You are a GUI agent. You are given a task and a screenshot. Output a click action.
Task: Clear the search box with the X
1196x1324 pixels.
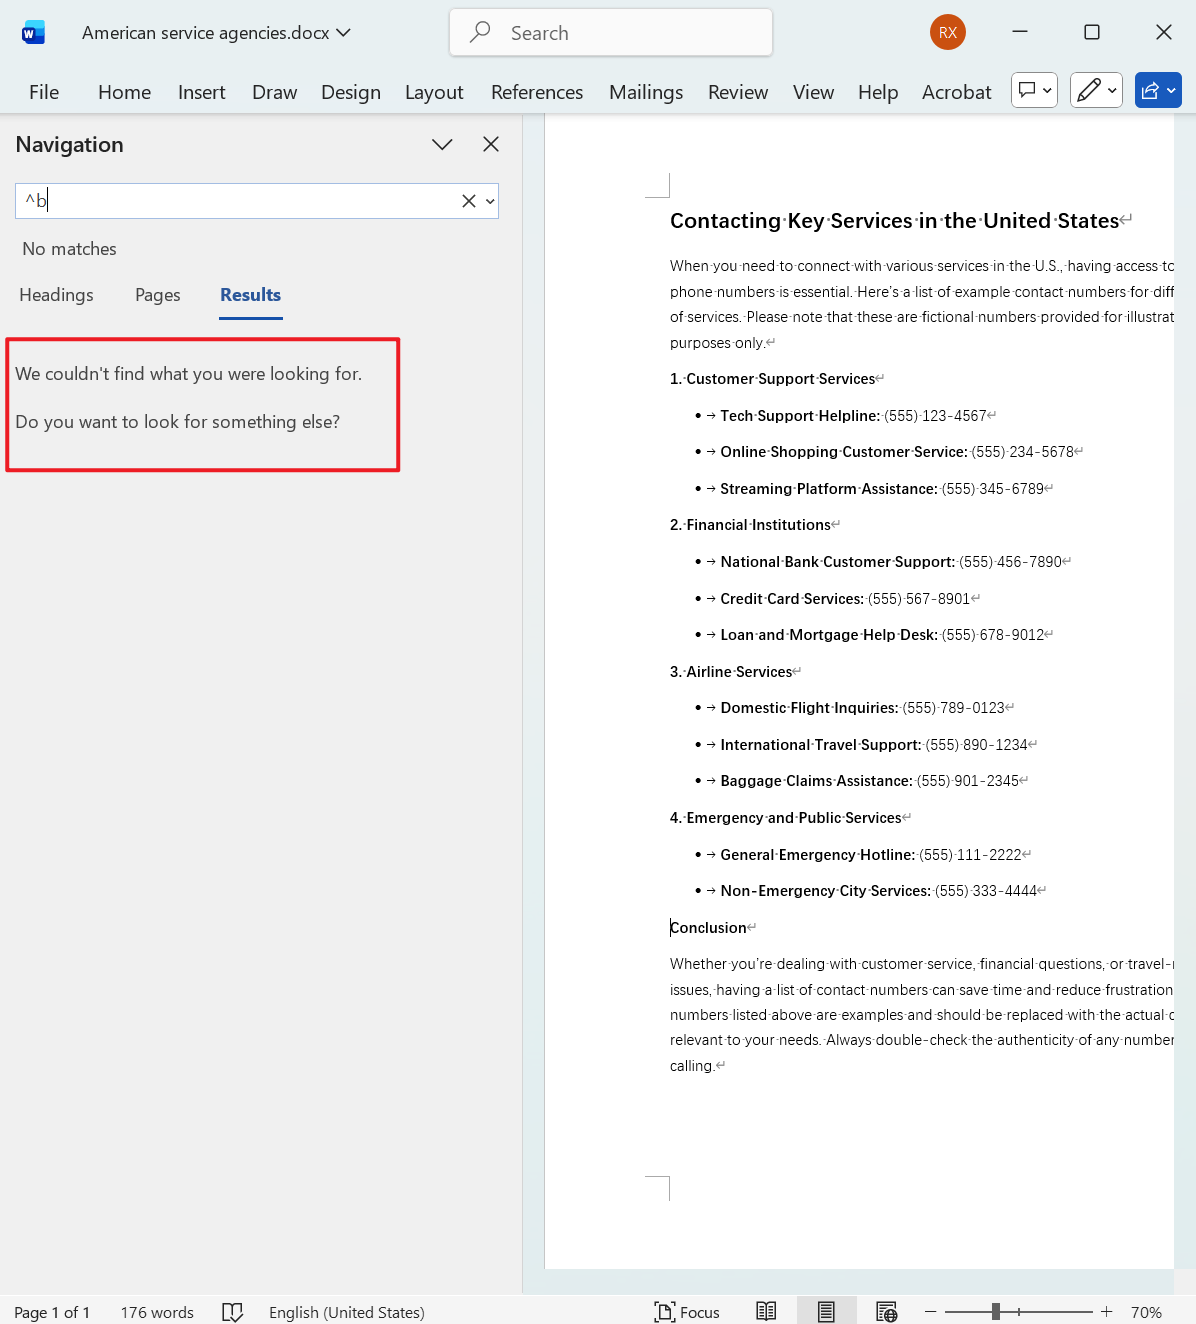point(468,201)
